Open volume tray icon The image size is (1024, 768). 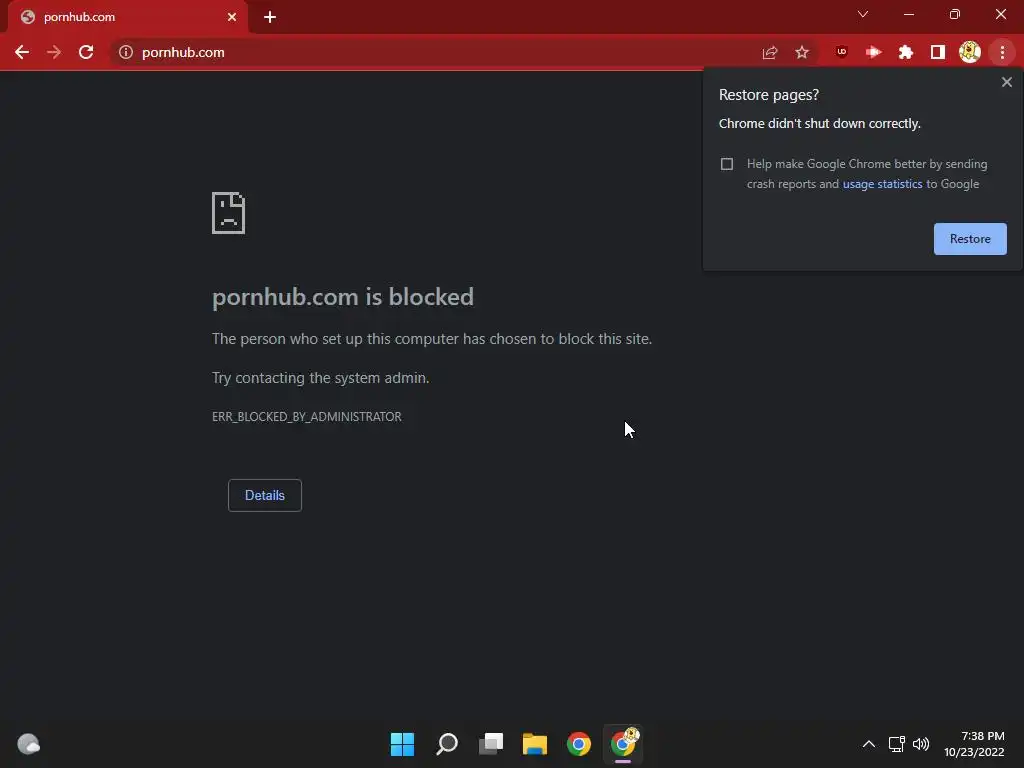tap(921, 744)
